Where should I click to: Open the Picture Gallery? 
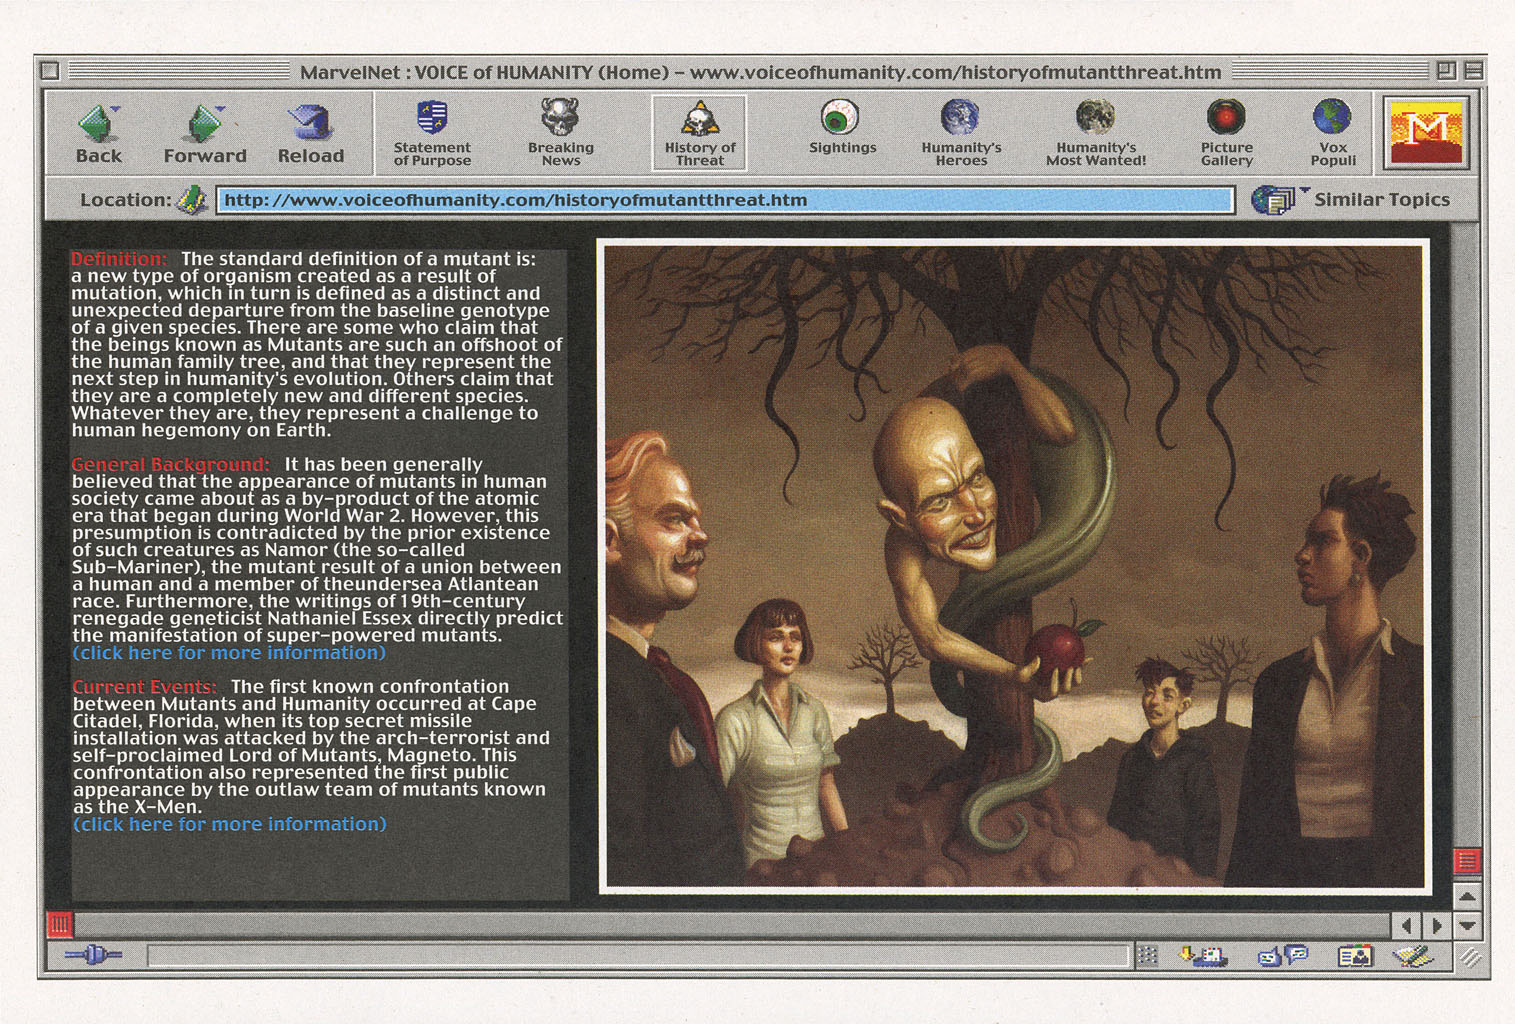[x=1226, y=133]
